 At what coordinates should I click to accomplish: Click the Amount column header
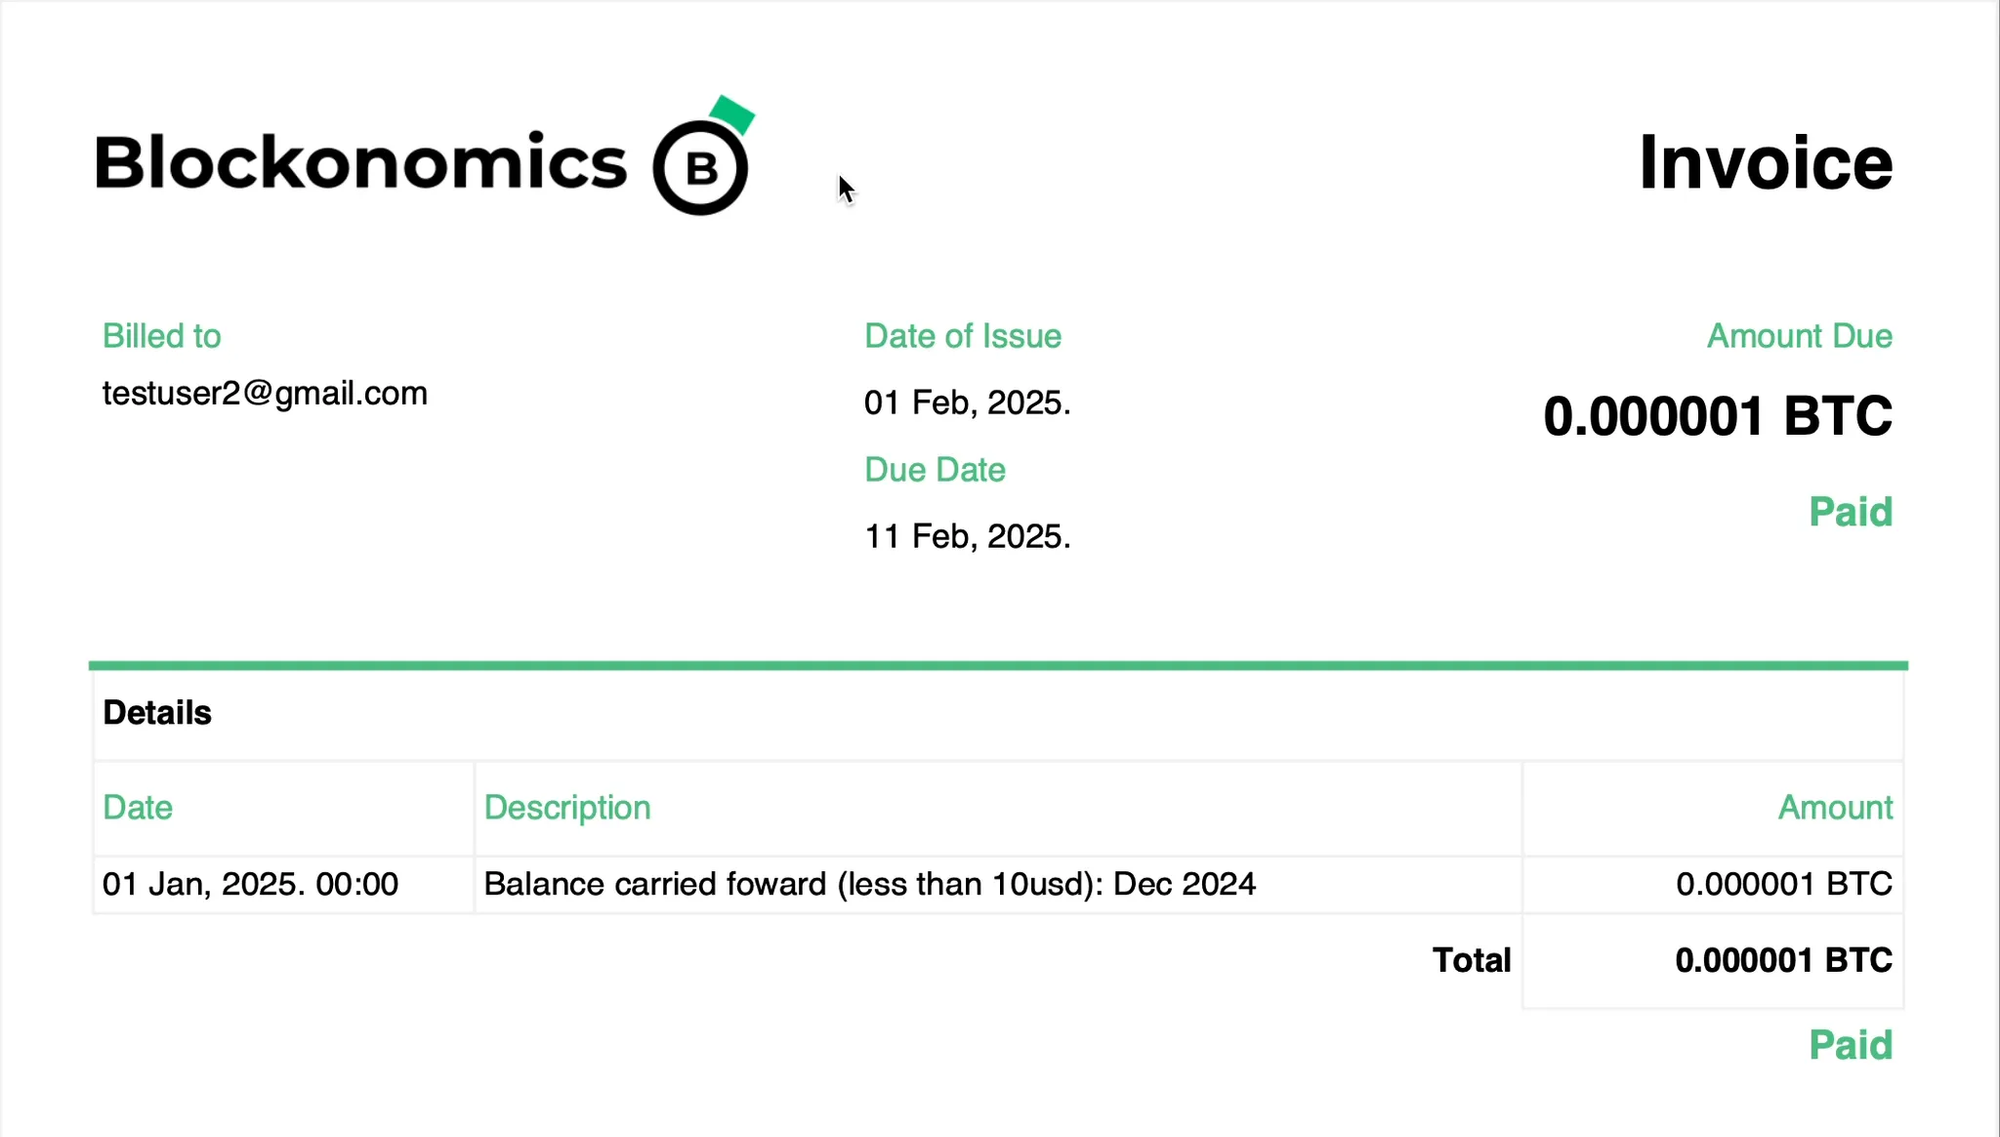coord(1834,807)
